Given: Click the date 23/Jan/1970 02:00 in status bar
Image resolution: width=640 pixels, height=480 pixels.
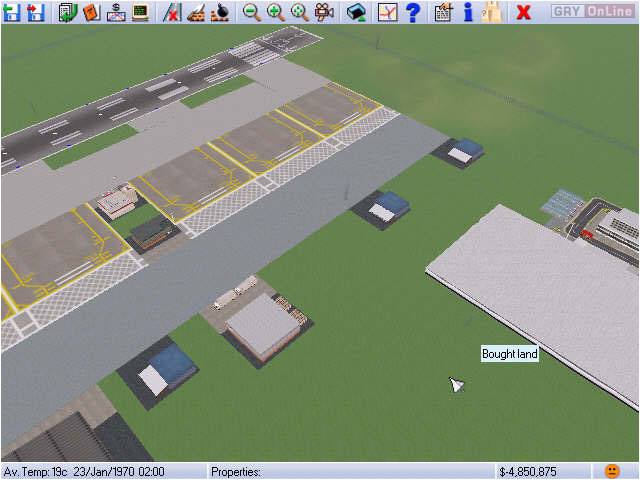Looking at the screenshot, I should 120,472.
